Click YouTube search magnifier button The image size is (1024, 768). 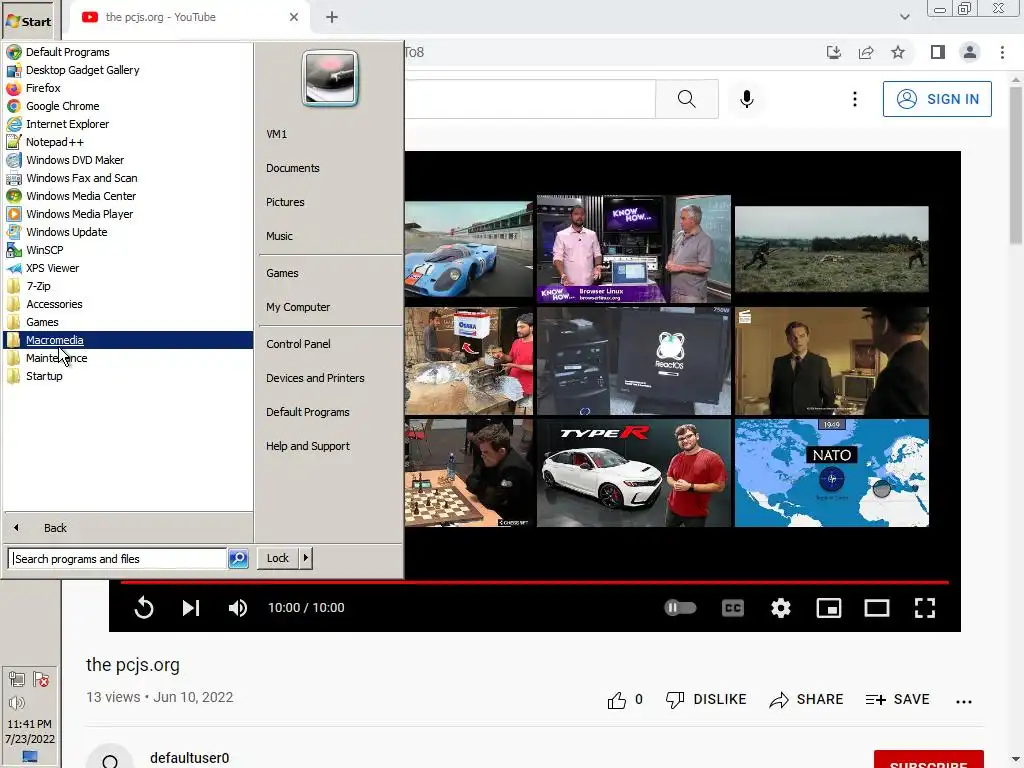pos(686,99)
